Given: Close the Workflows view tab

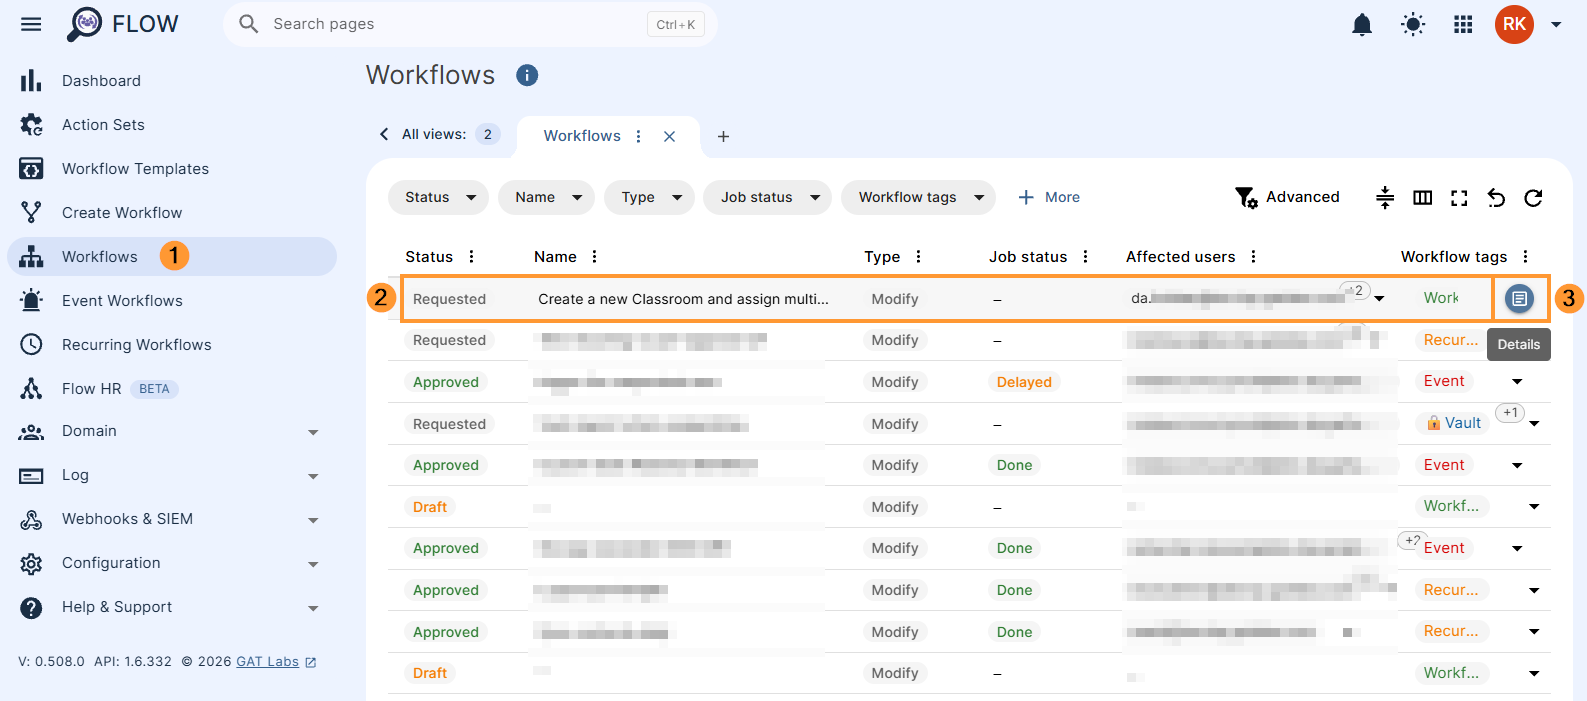Looking at the screenshot, I should pyautogui.click(x=670, y=136).
